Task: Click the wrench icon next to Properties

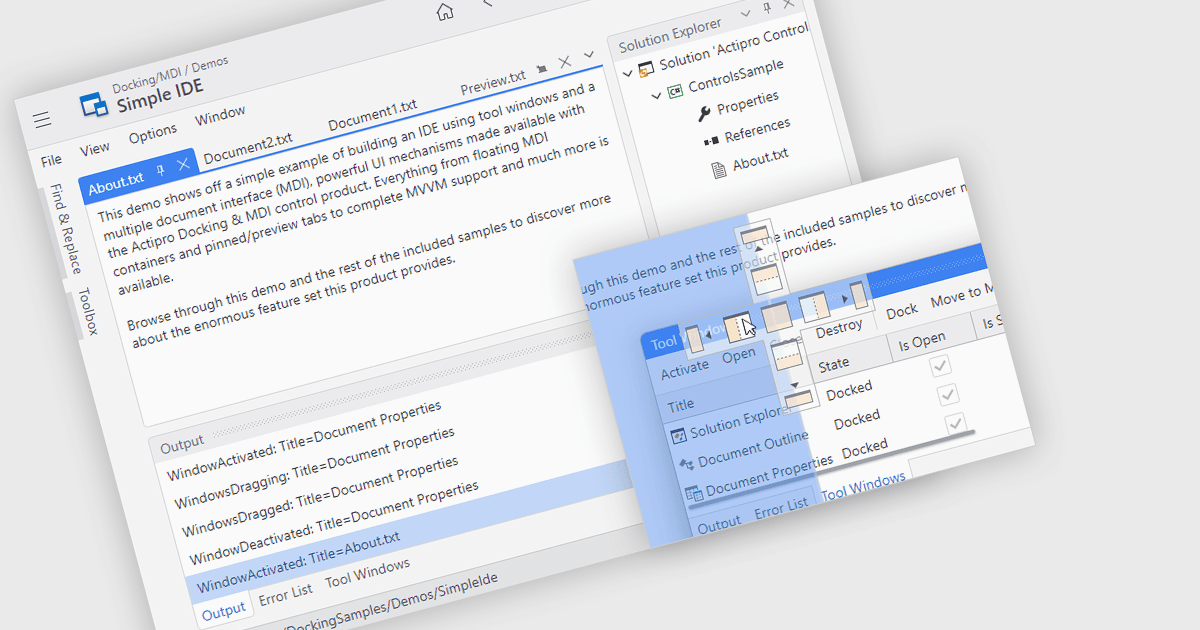Action: pos(704,113)
